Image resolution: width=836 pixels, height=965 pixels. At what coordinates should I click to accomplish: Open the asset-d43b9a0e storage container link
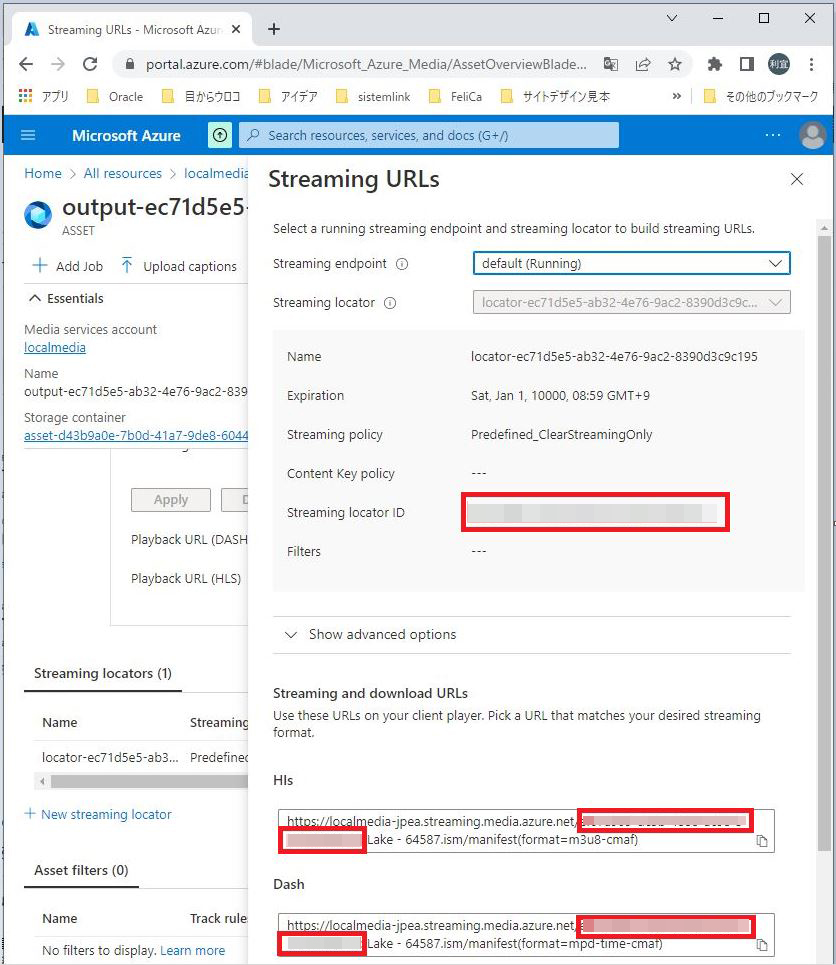(136, 436)
